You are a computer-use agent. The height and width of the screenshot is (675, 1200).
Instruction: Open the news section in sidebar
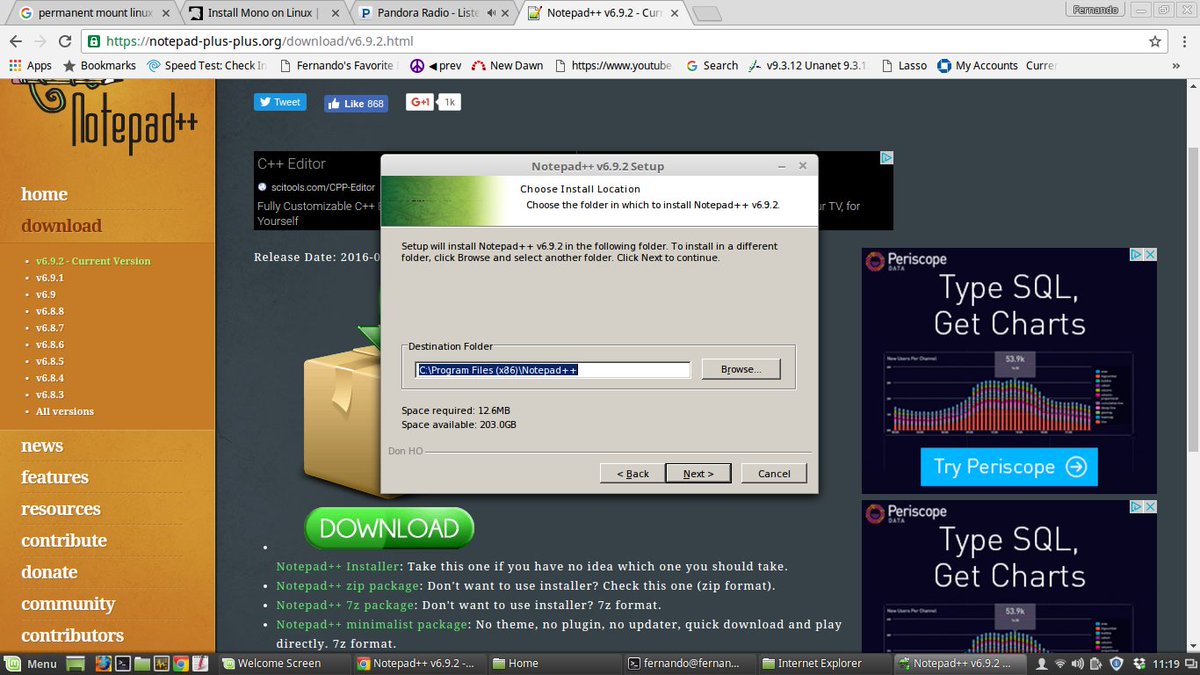point(42,446)
